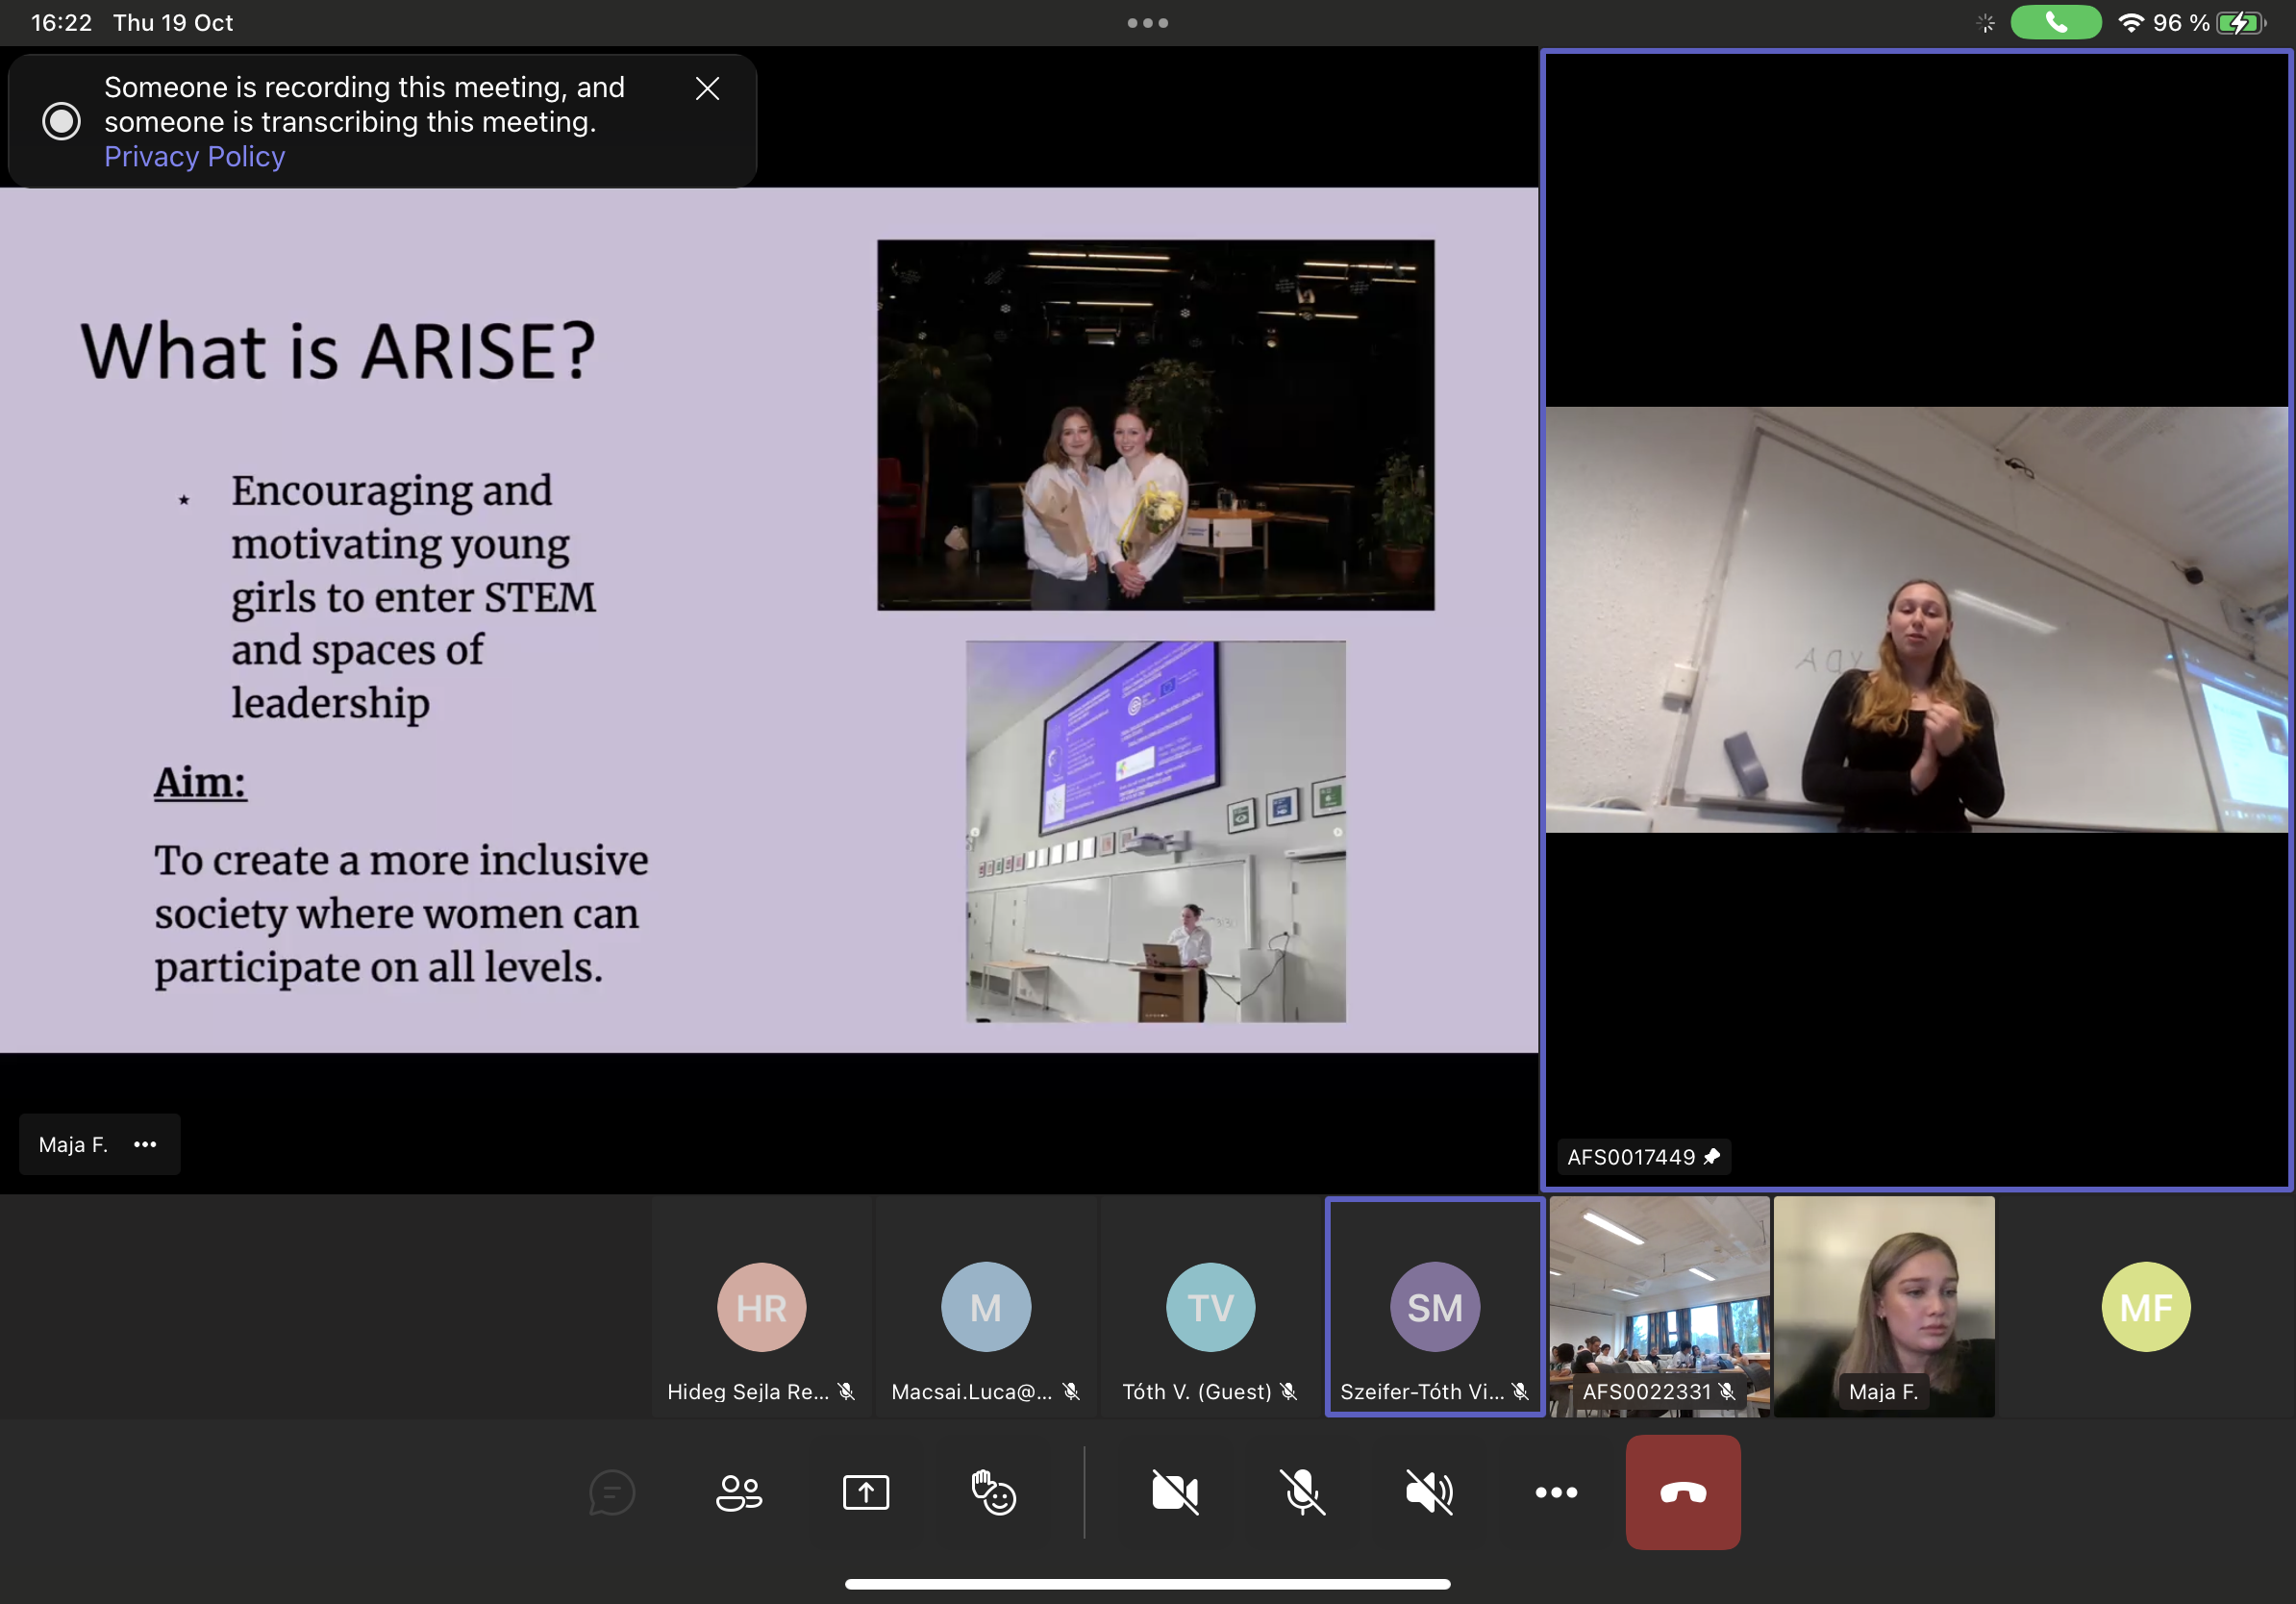The height and width of the screenshot is (1604, 2296).
Task: Dismiss the recording notification banner
Action: click(707, 89)
